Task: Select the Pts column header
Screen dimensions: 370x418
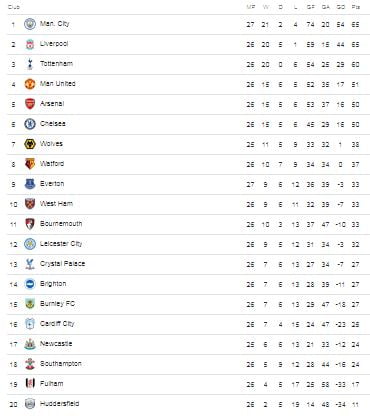Action: pyautogui.click(x=356, y=7)
